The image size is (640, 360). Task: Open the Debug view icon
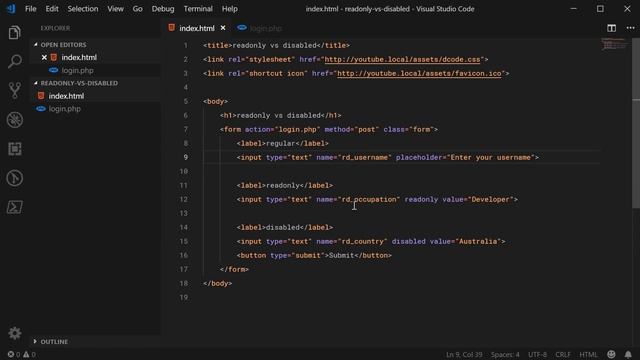[x=14, y=120]
